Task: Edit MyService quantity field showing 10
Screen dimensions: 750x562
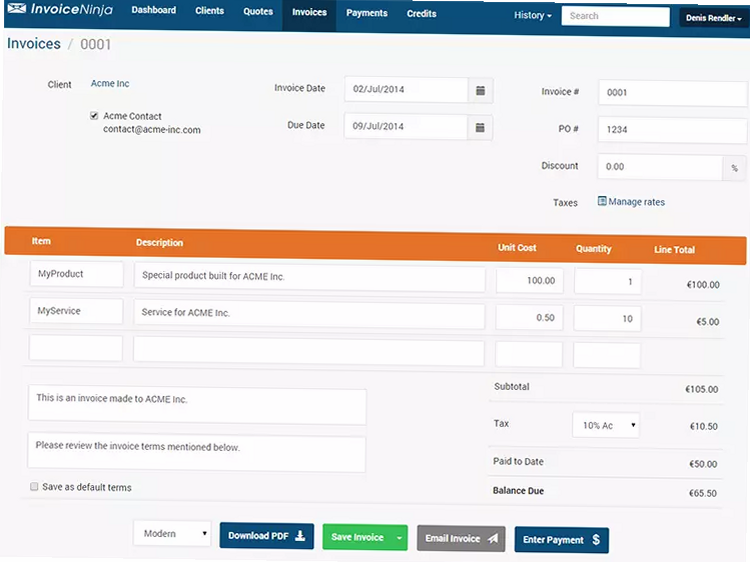Action: pyautogui.click(x=607, y=319)
